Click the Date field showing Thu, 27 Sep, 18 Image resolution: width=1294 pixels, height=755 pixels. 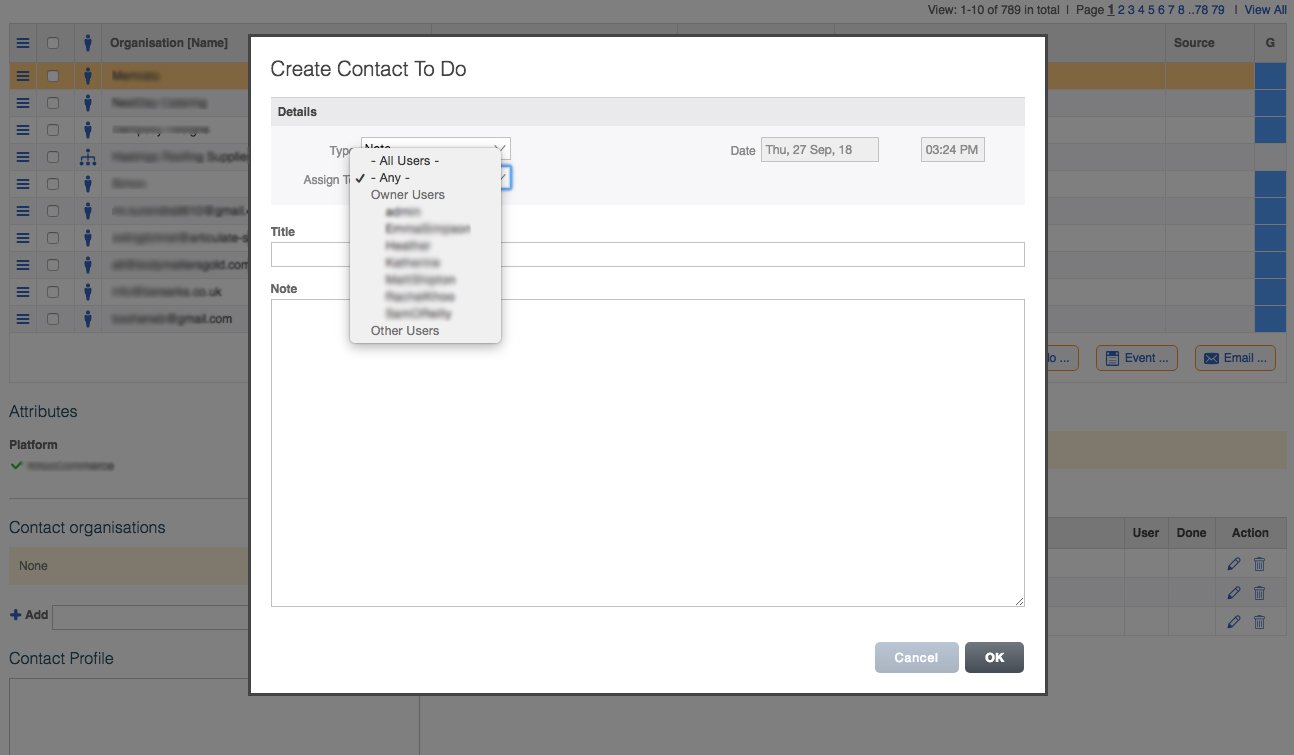[820, 150]
